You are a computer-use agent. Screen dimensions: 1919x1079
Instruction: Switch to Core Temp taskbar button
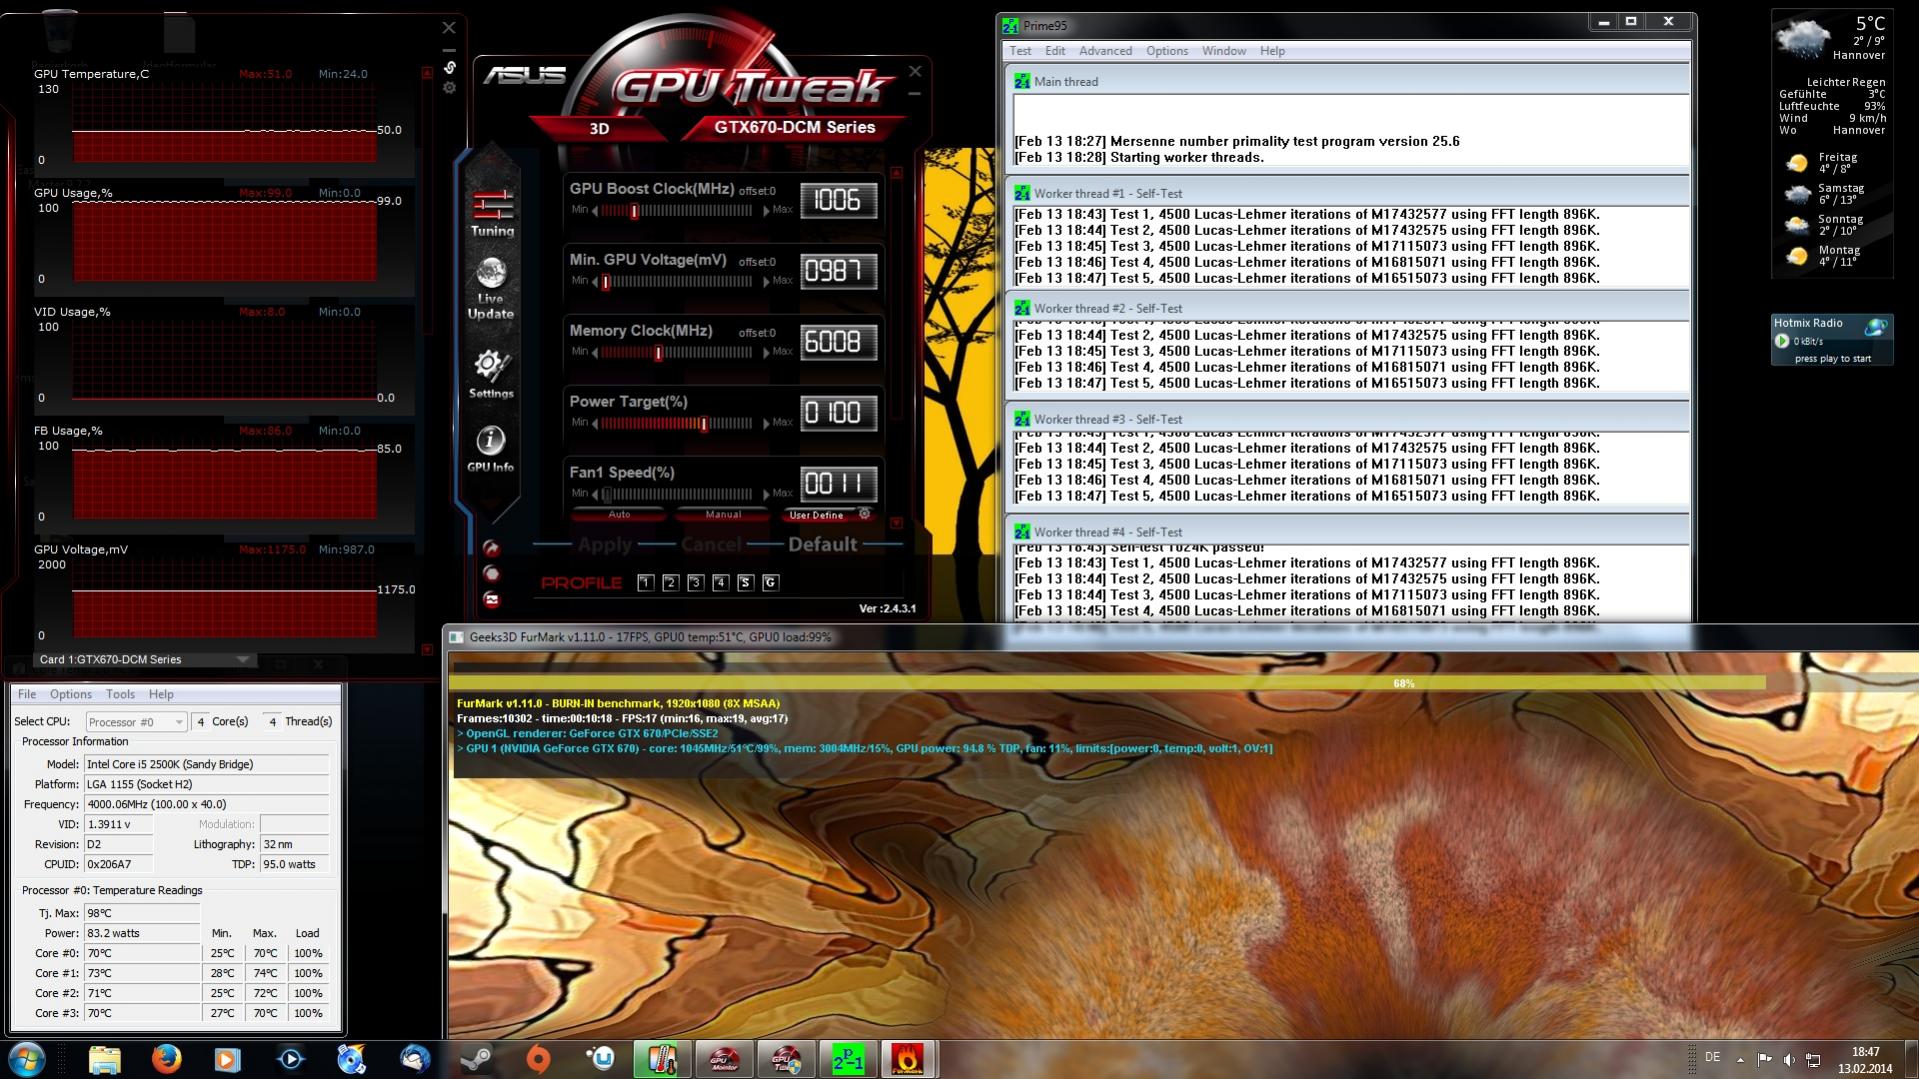click(x=662, y=1058)
